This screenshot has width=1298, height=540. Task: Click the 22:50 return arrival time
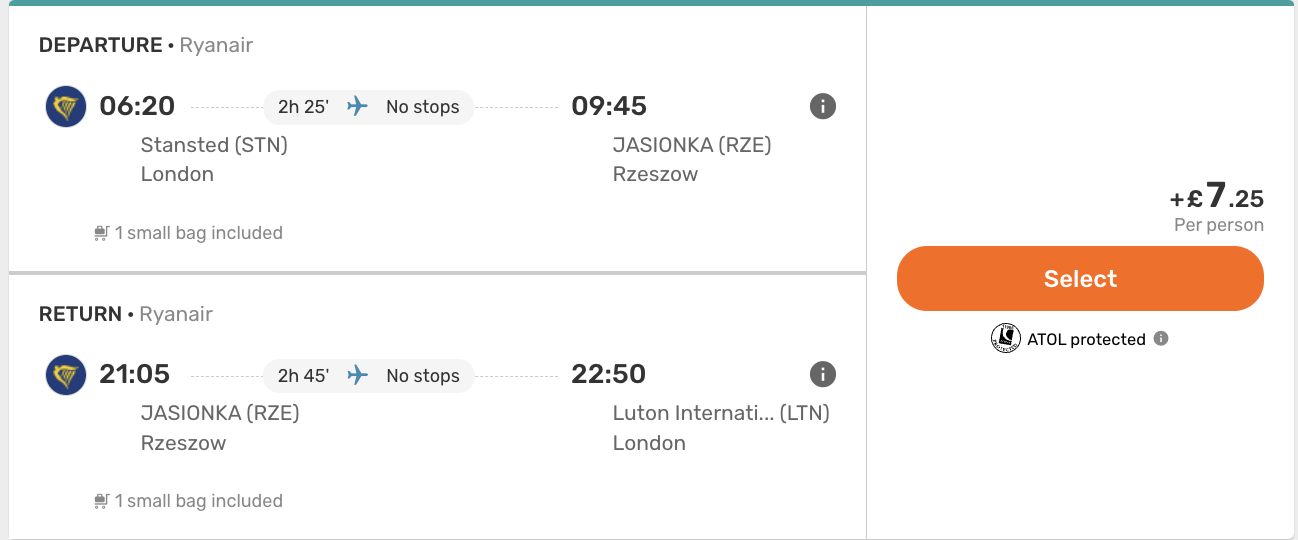click(x=608, y=375)
